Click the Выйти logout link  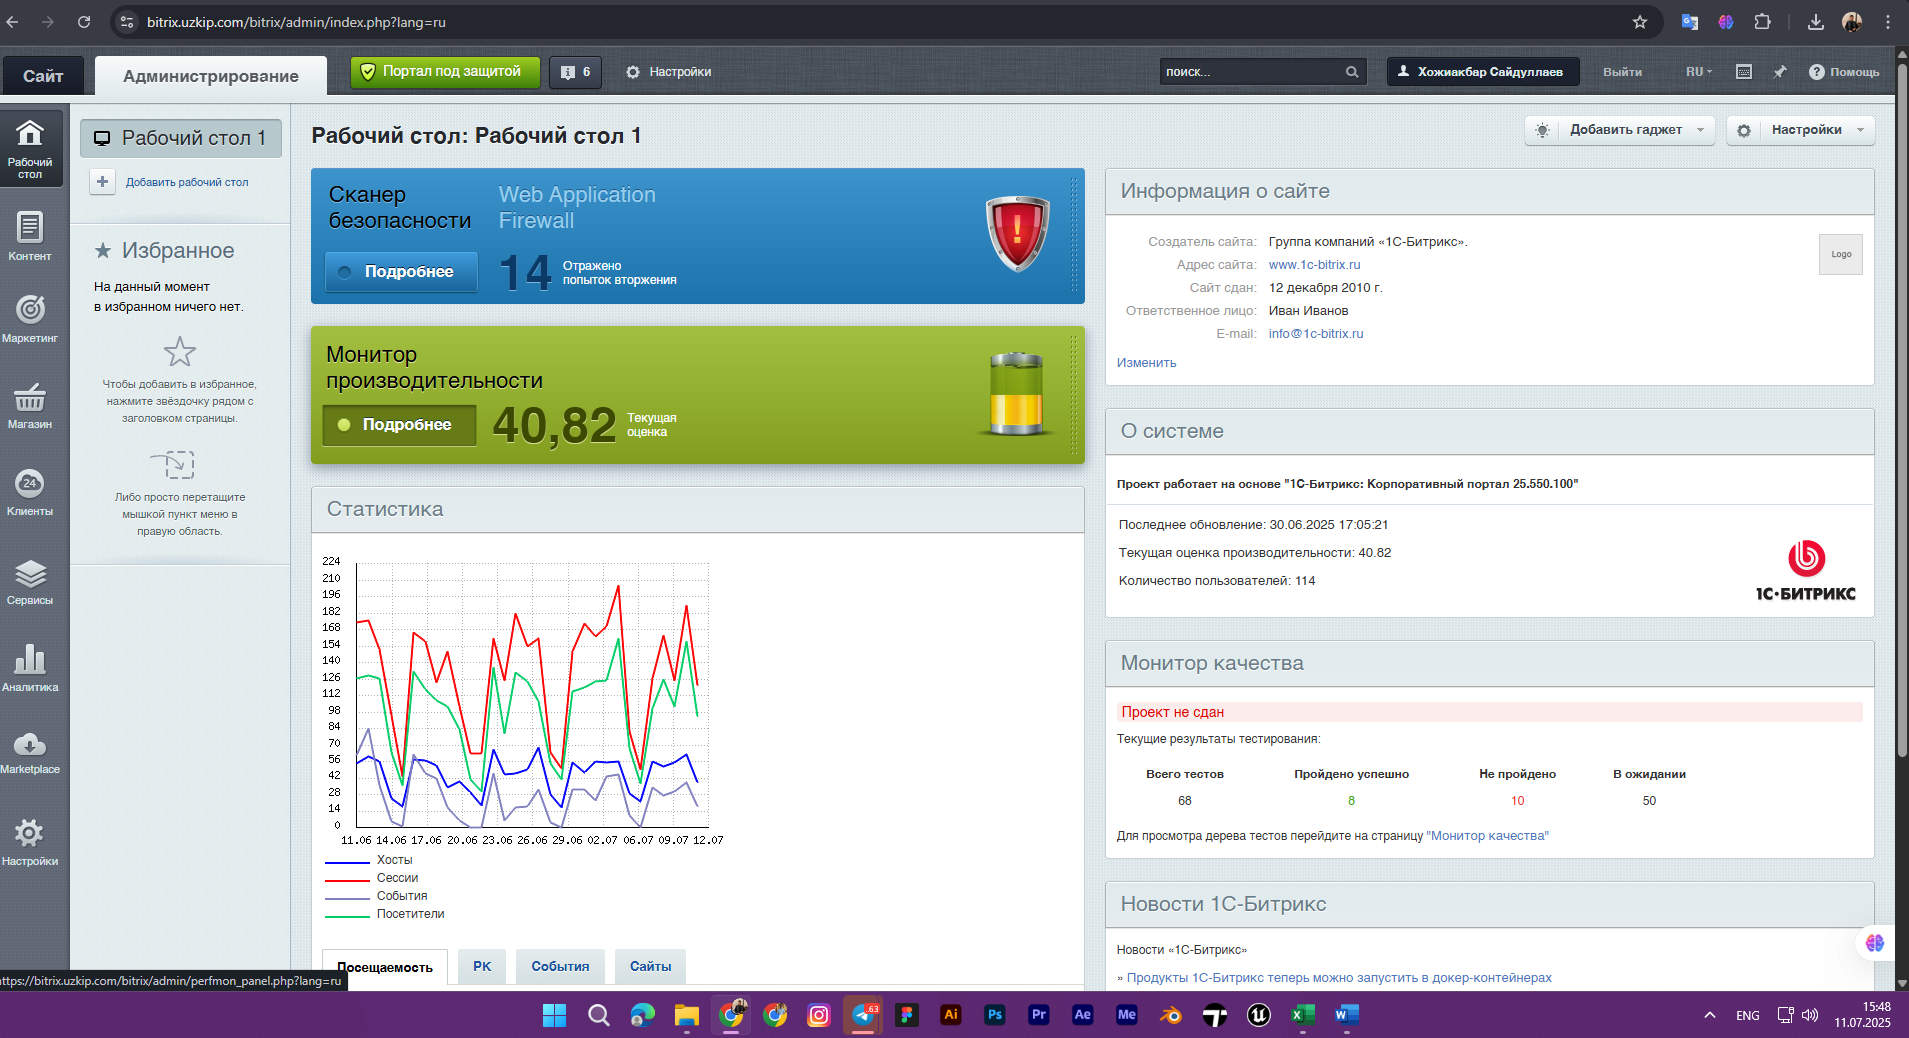[1622, 72]
